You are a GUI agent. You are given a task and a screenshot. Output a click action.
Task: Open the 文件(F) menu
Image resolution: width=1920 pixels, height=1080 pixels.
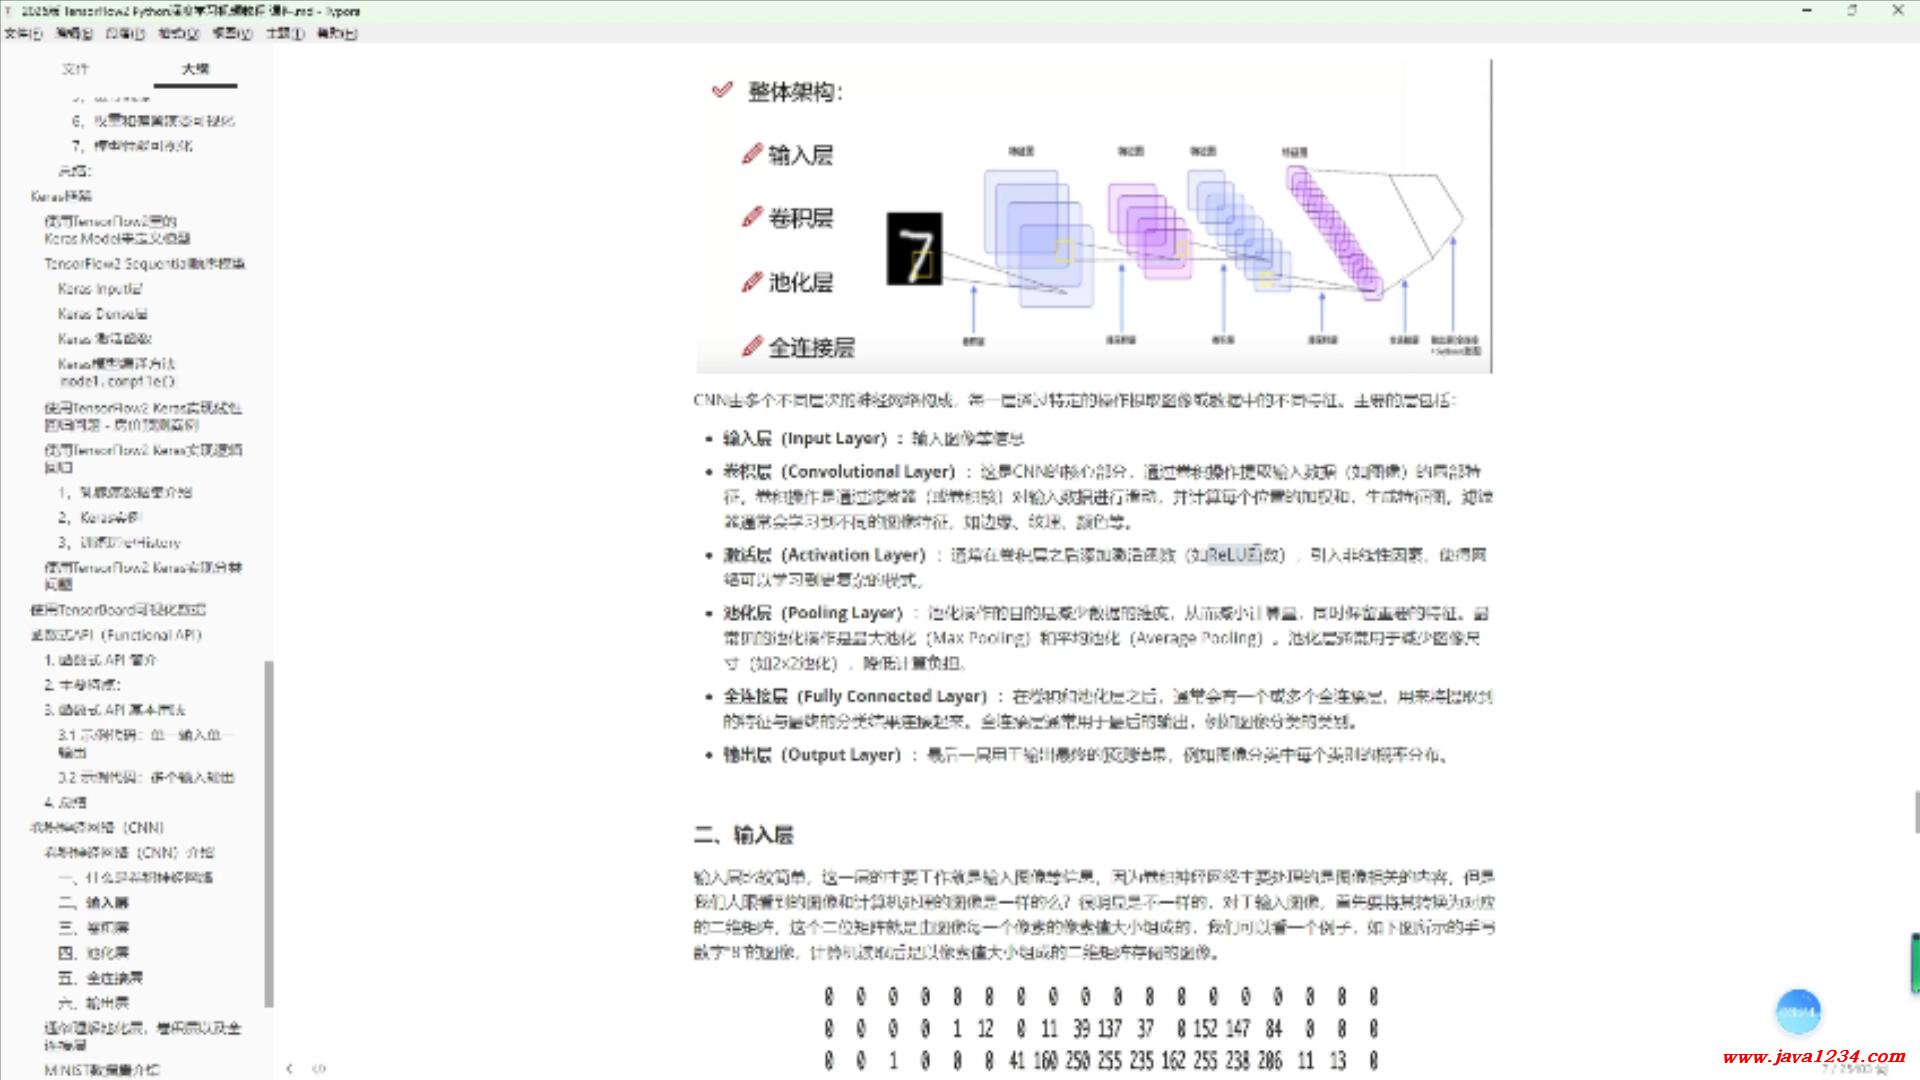(x=23, y=33)
